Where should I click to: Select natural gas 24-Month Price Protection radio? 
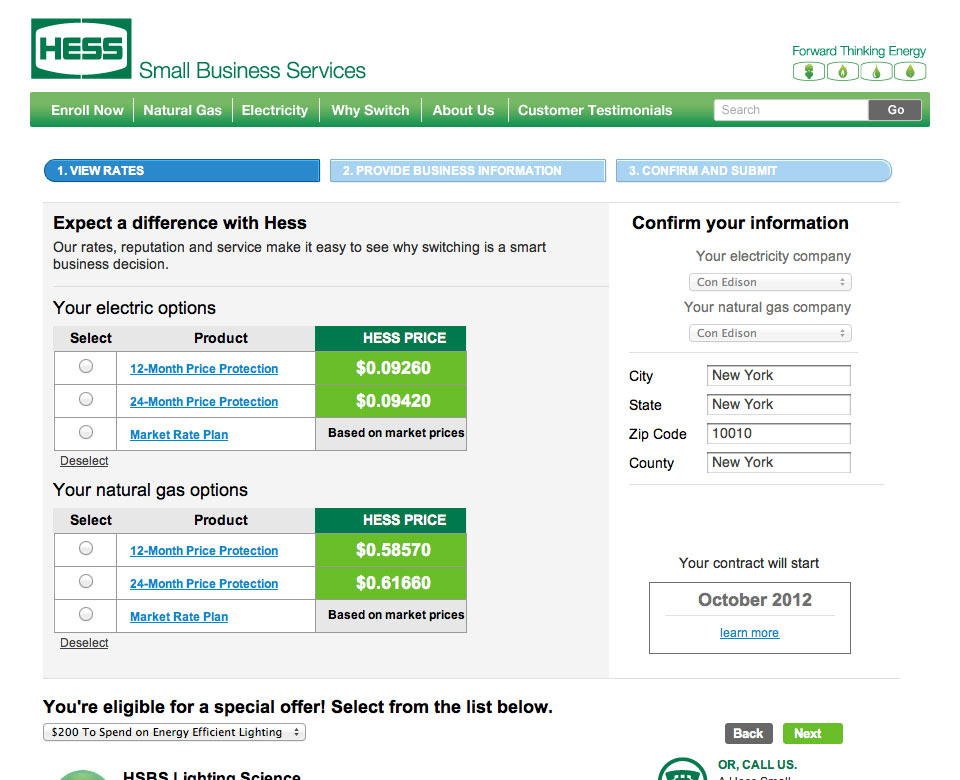click(86, 581)
